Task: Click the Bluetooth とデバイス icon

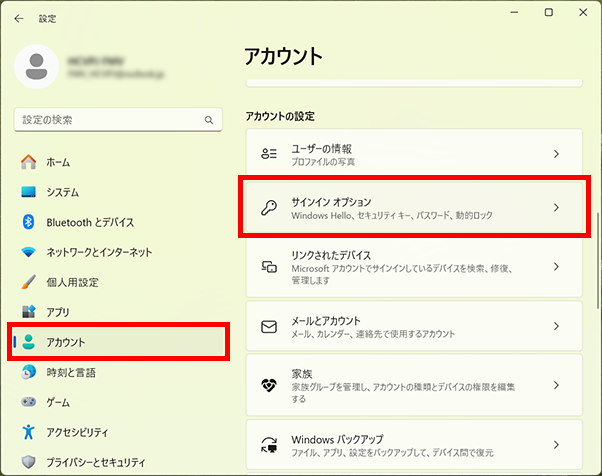Action: coord(29,222)
